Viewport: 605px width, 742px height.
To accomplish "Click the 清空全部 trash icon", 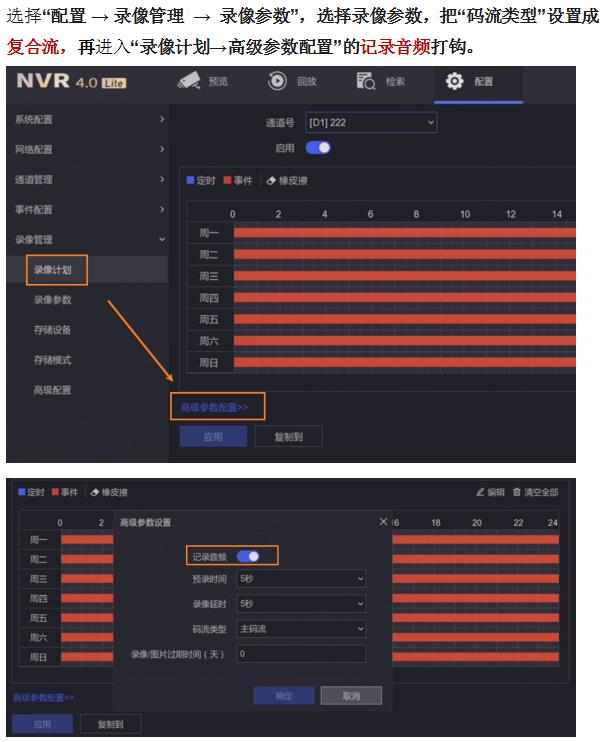I will [x=516, y=492].
